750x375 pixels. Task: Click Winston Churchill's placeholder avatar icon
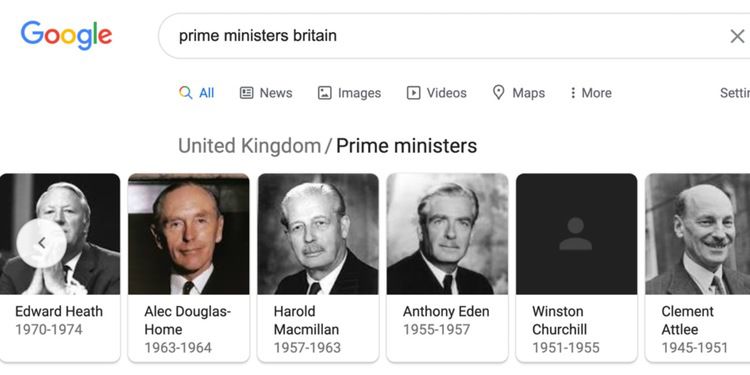(575, 234)
